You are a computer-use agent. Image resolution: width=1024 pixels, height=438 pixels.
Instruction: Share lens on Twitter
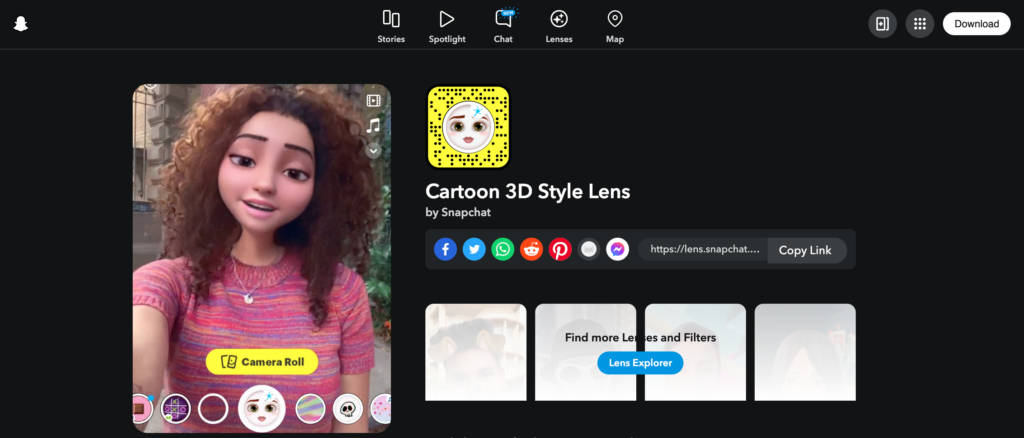(x=474, y=250)
